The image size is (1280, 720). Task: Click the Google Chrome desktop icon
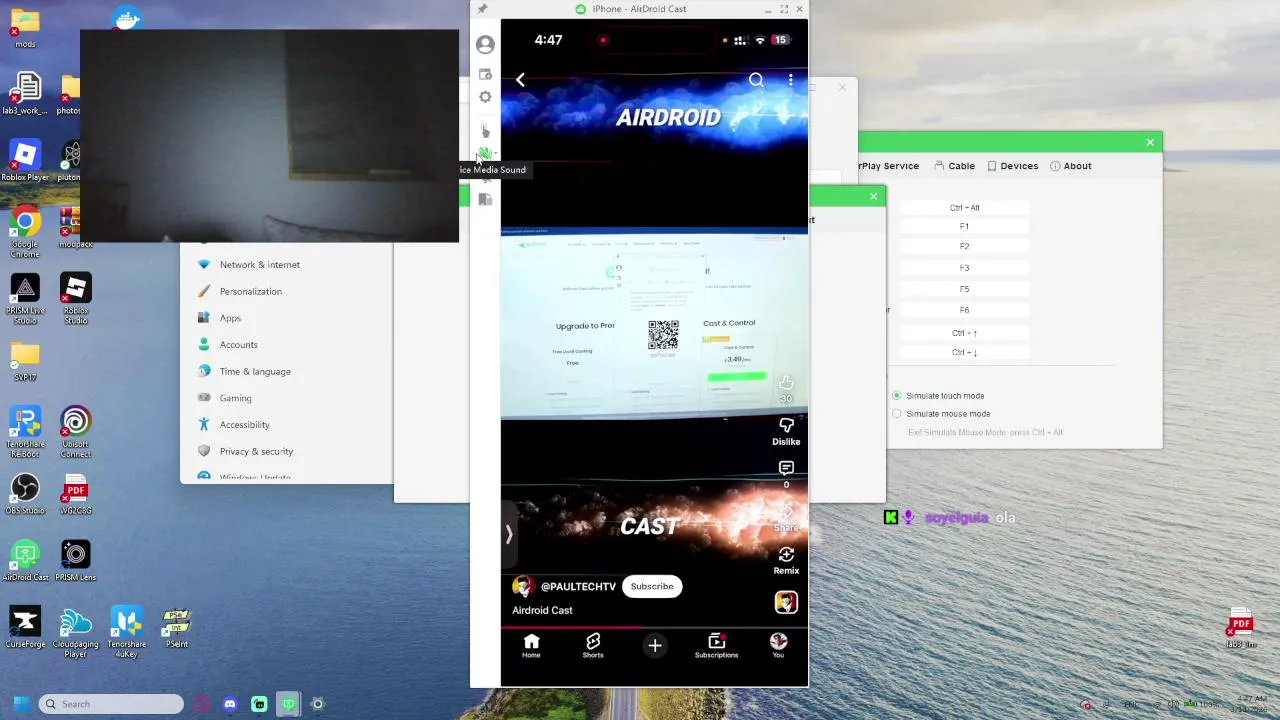click(x=25, y=232)
